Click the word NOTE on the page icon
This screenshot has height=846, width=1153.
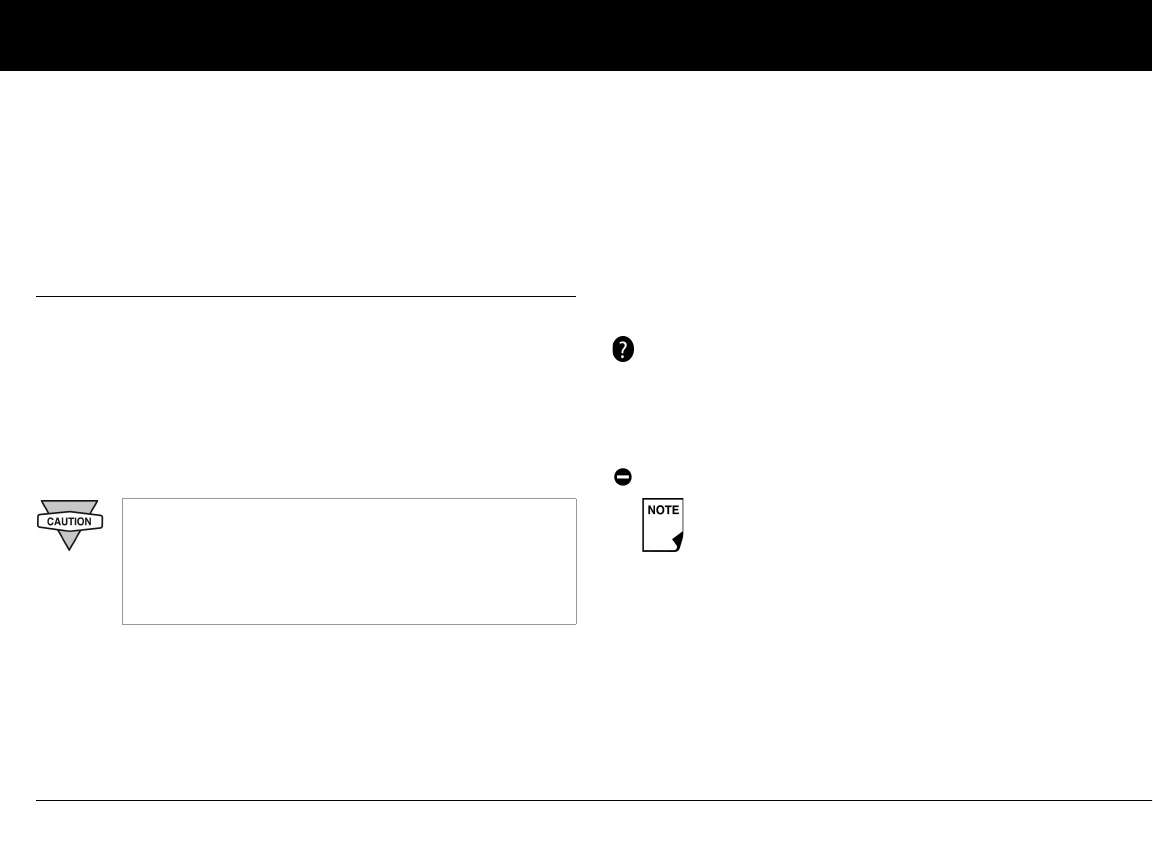point(662,510)
